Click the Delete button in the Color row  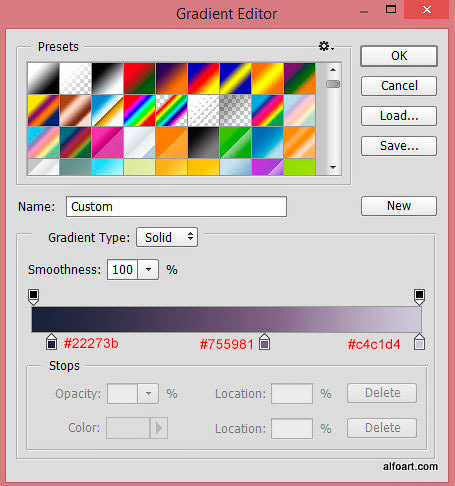click(x=382, y=428)
